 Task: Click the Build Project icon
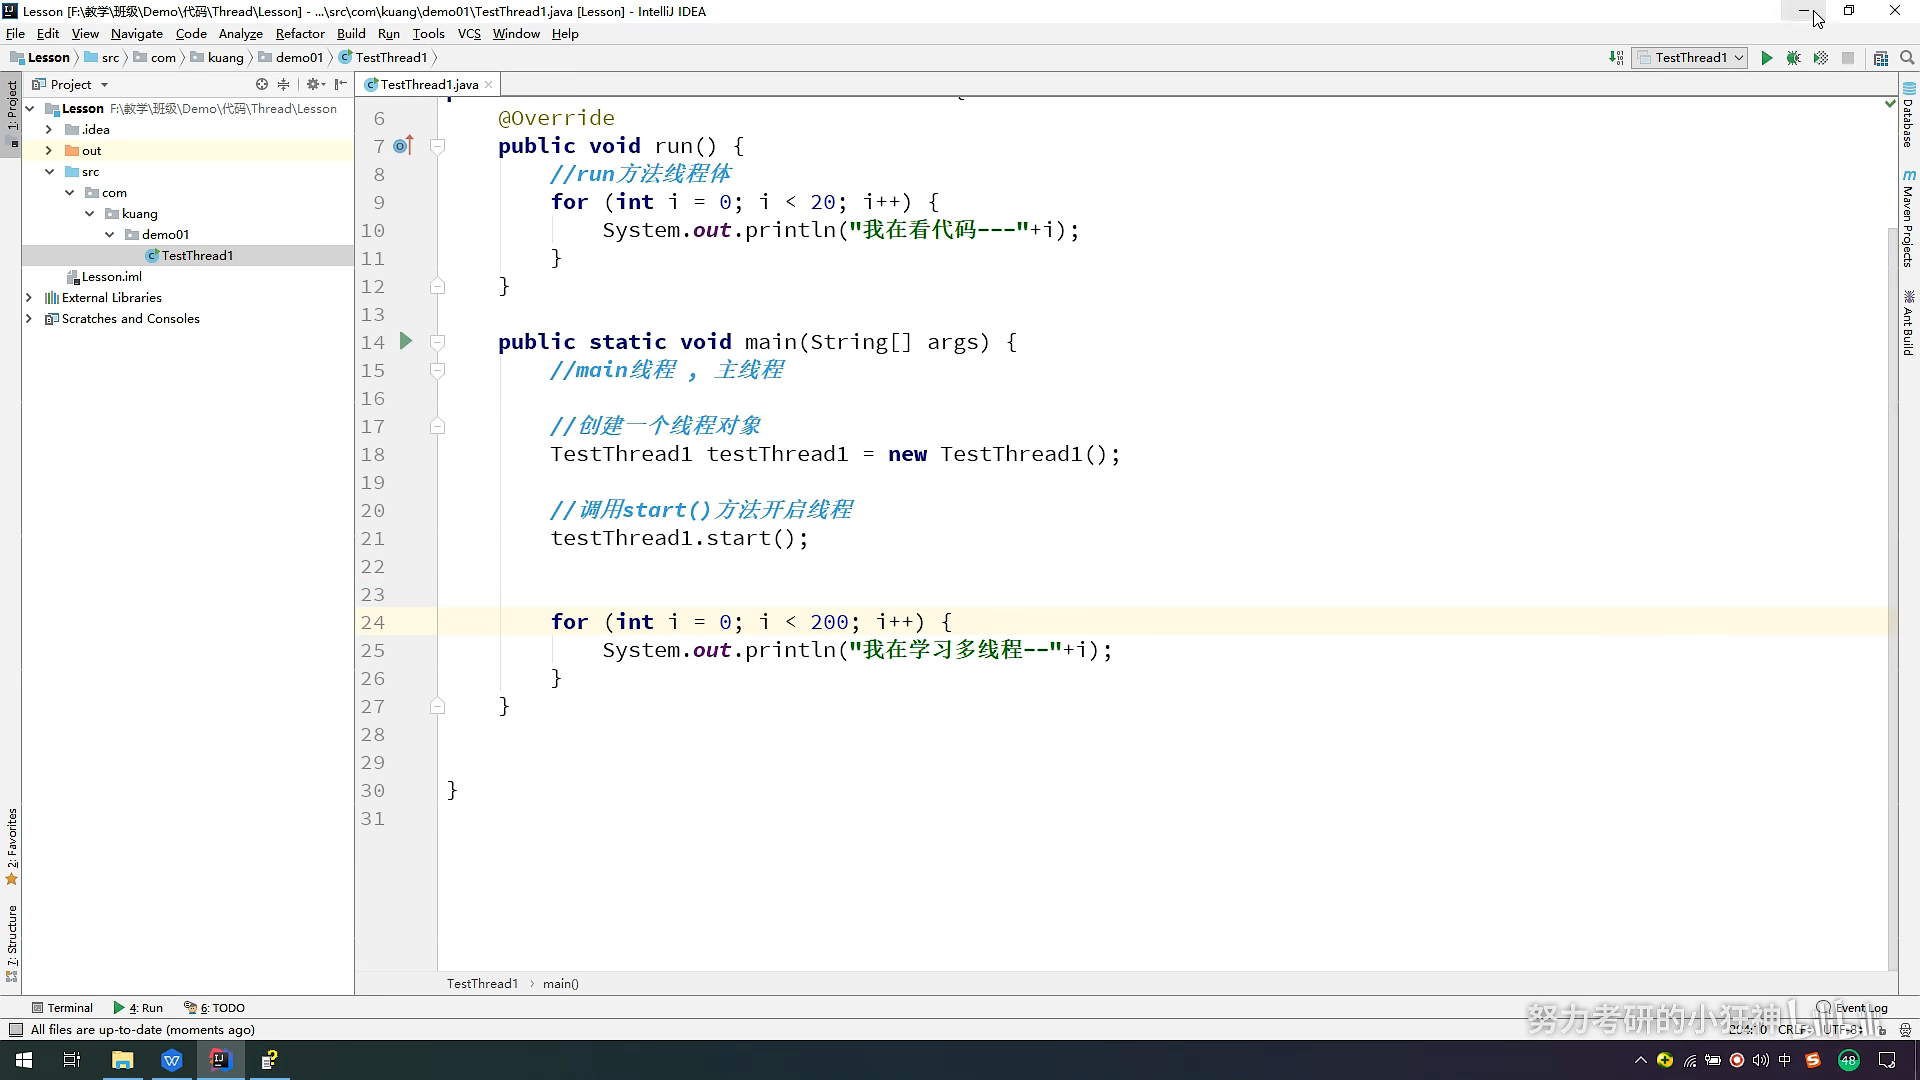click(1616, 58)
